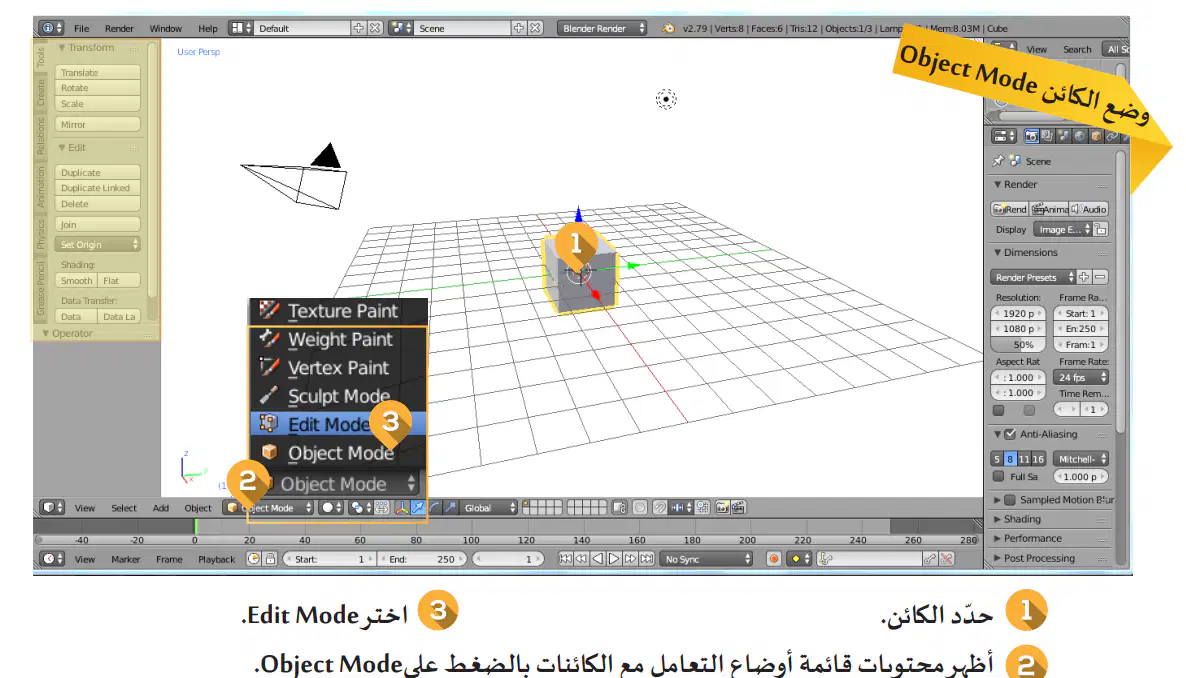Screen dimensions: 1186x678
Task: Enable the Sampled Motion Blur checkbox
Action: click(x=1010, y=500)
